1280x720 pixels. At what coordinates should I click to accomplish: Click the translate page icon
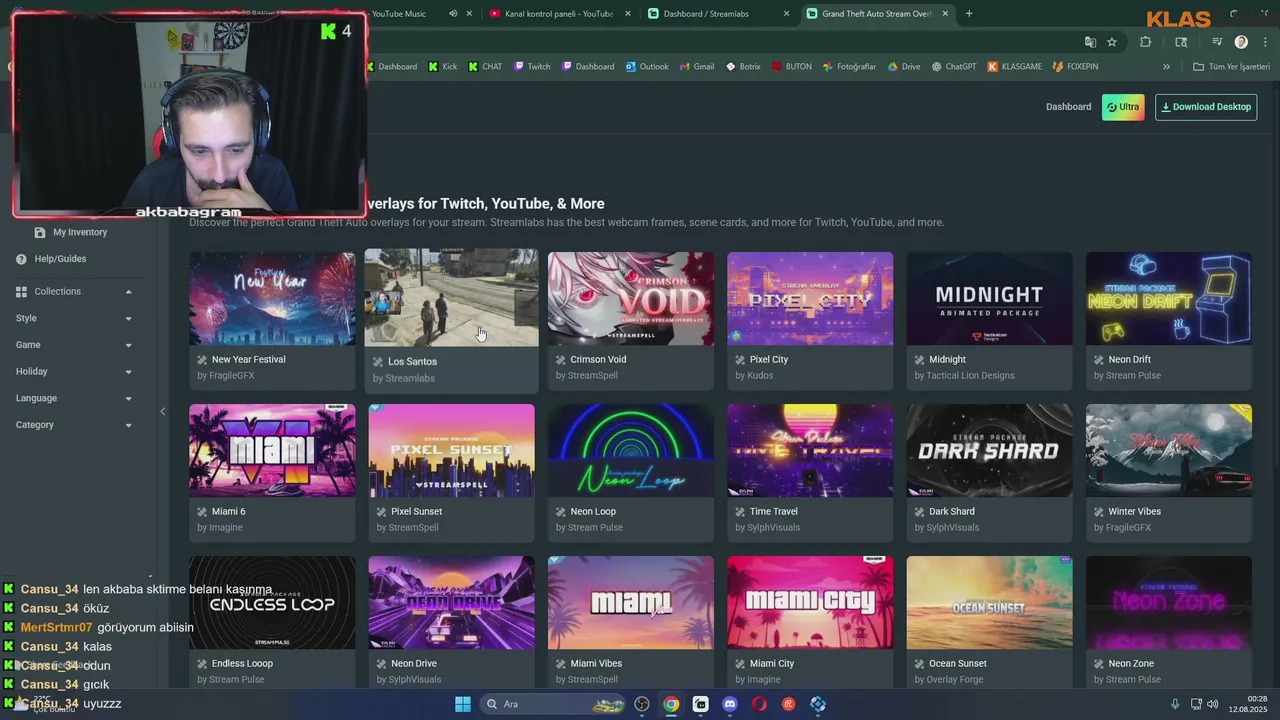point(1090,42)
